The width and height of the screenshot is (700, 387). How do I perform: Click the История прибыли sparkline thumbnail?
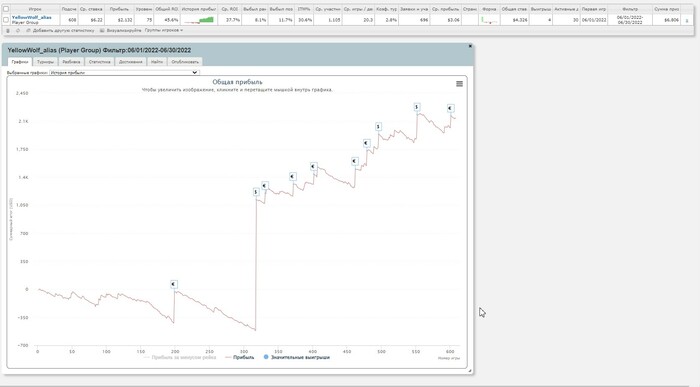tap(199, 20)
